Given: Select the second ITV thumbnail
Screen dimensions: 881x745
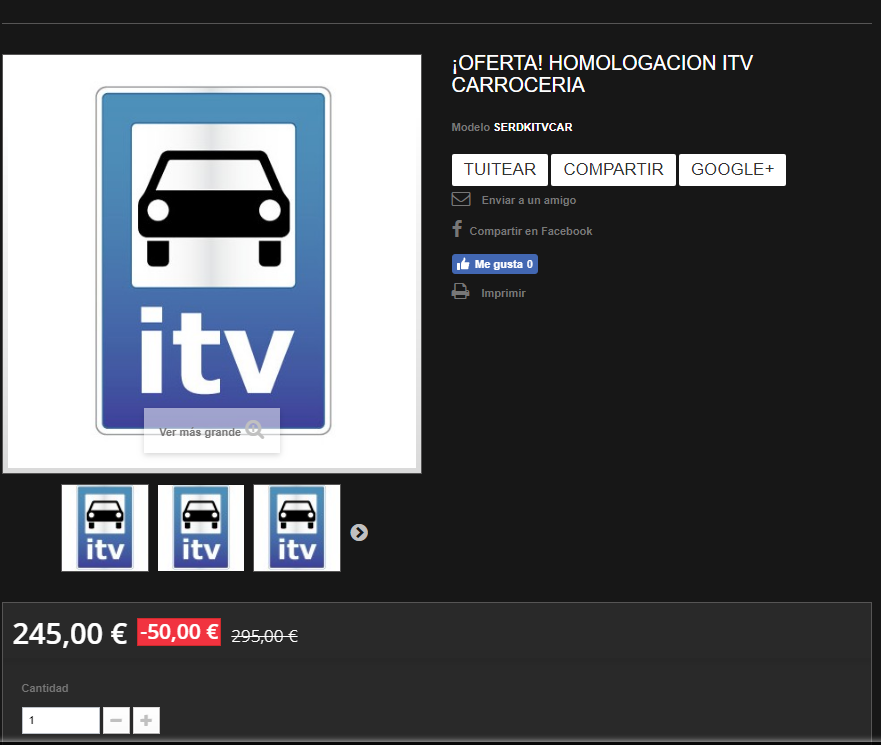Looking at the screenshot, I should (201, 528).
